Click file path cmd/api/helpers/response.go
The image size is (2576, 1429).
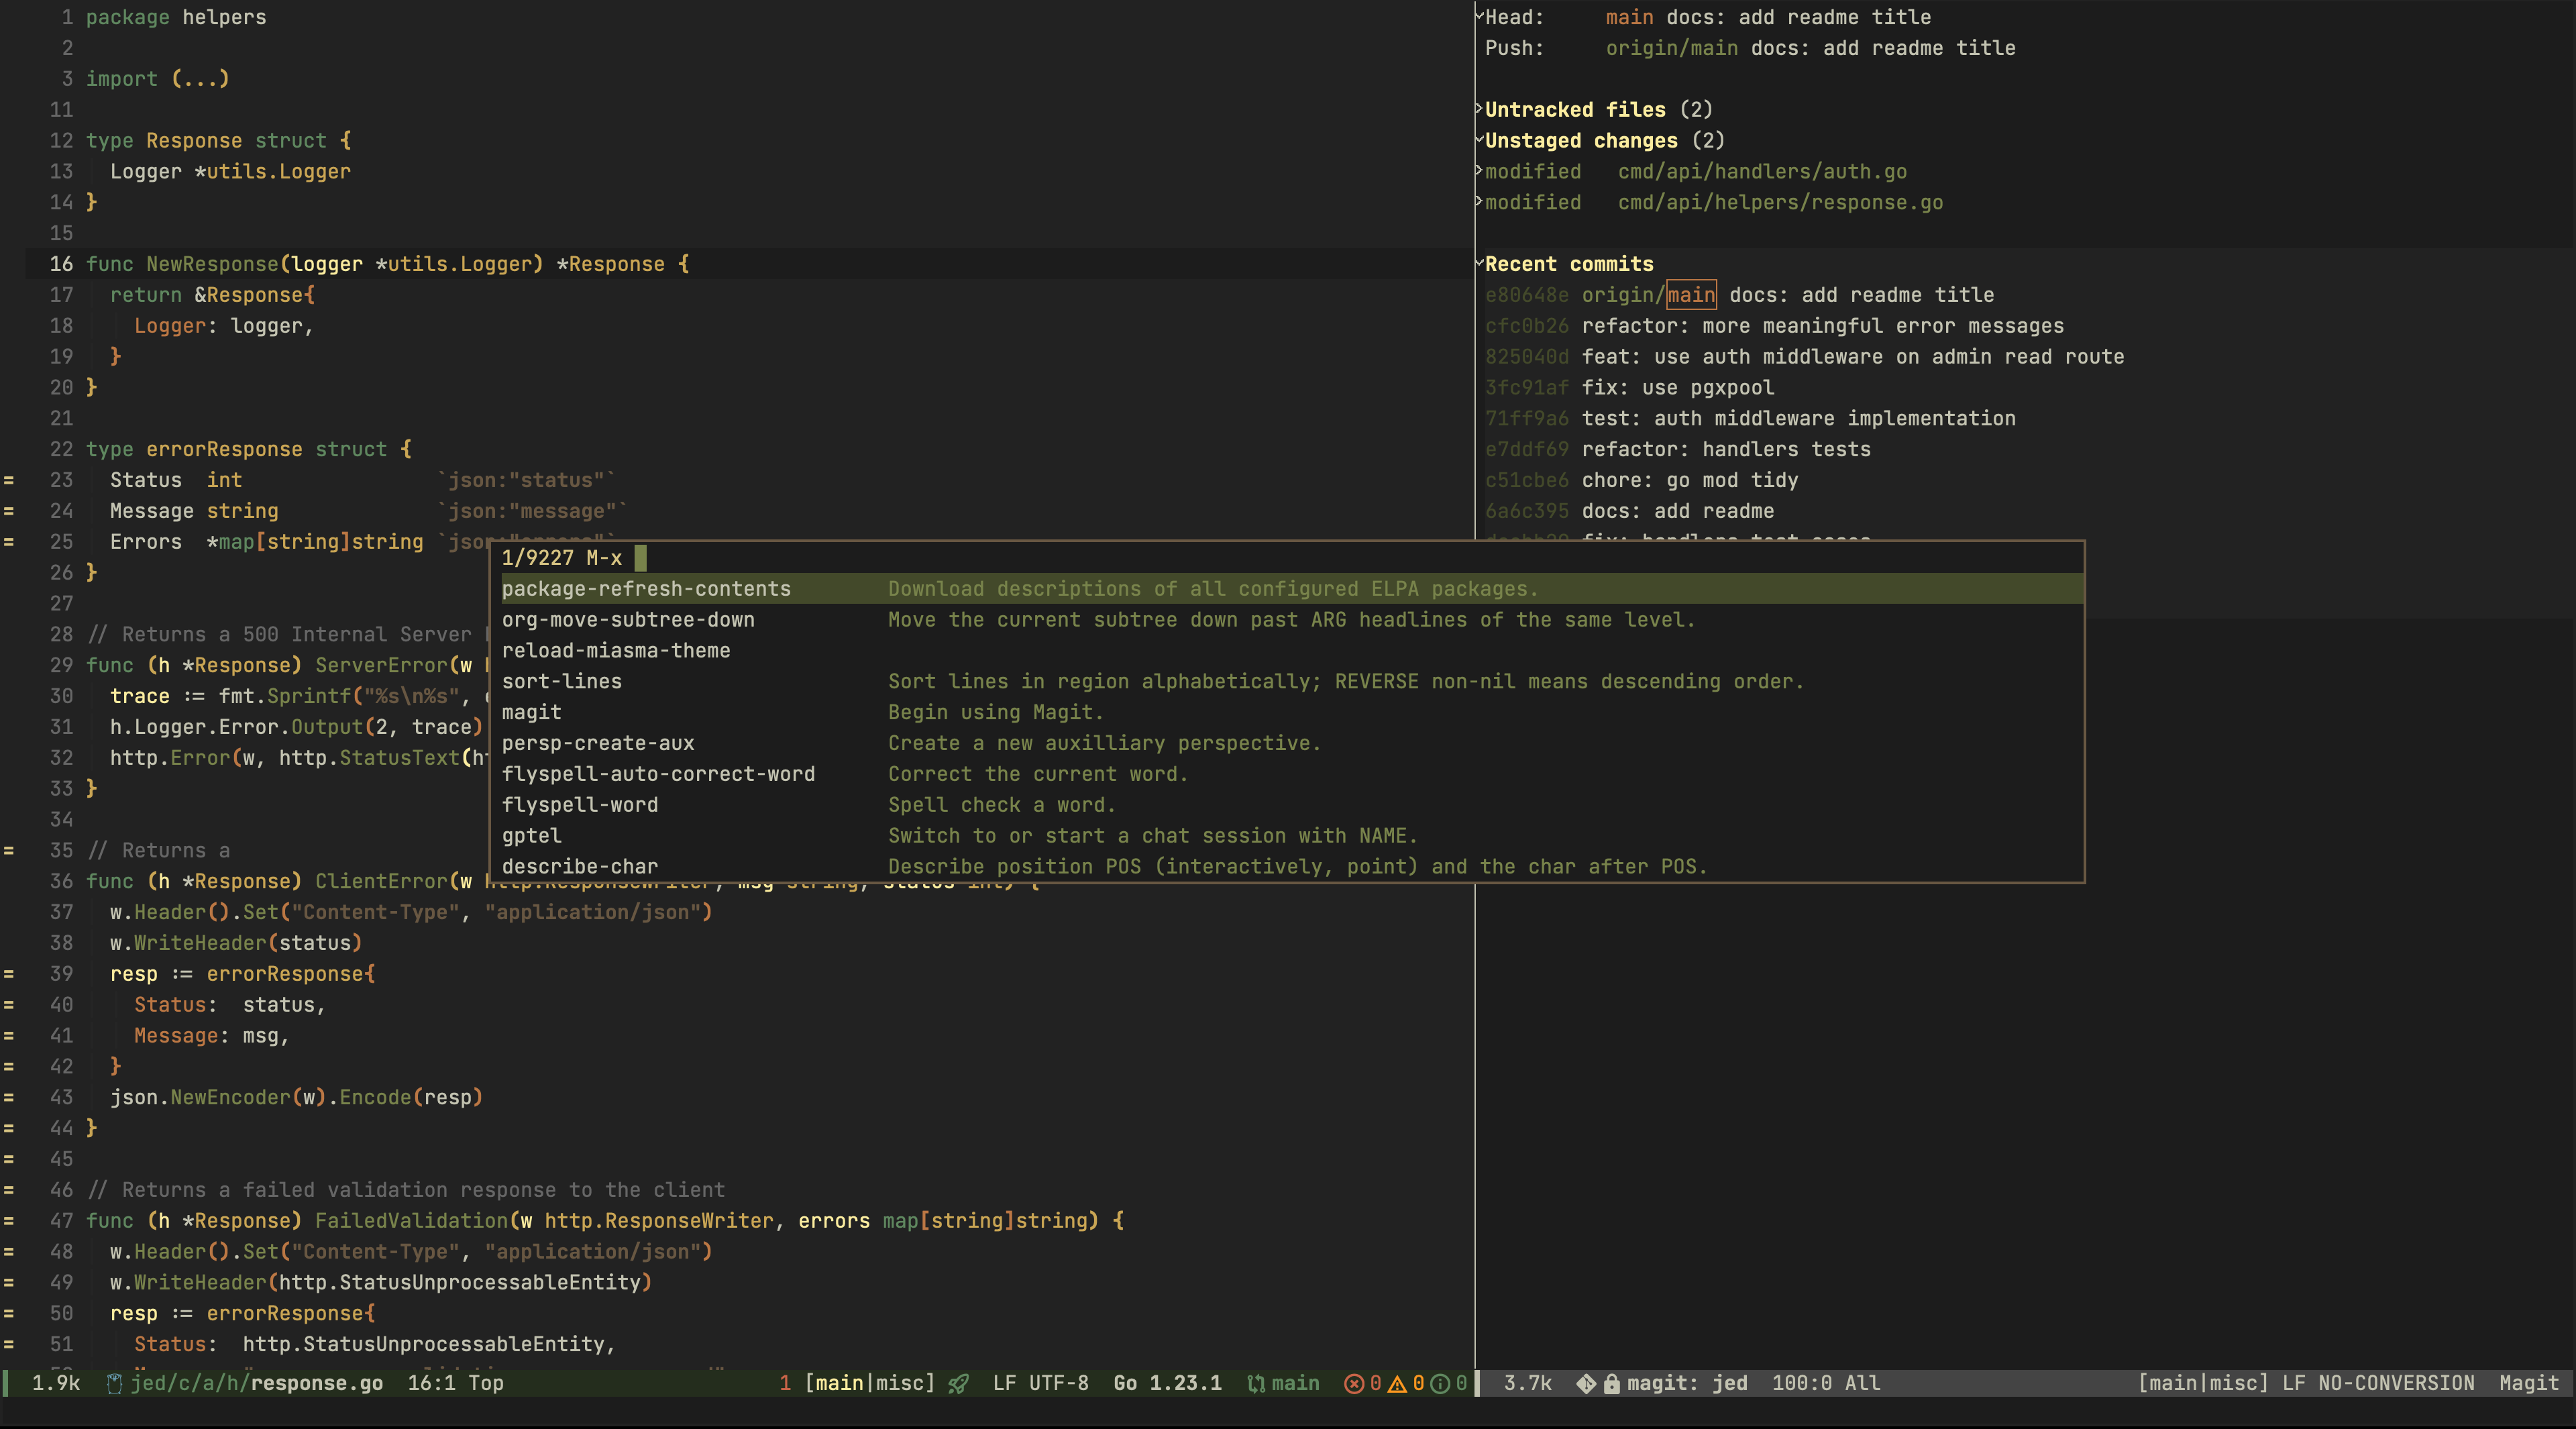click(1780, 203)
